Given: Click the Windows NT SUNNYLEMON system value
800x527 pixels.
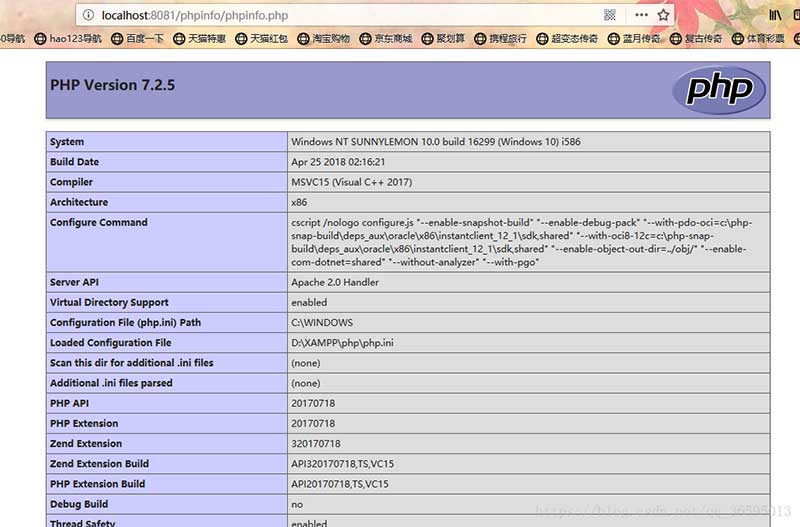Looking at the screenshot, I should [436, 142].
